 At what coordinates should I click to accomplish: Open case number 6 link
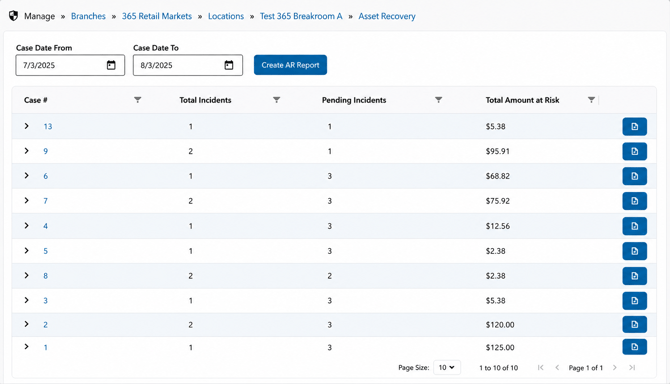point(45,176)
